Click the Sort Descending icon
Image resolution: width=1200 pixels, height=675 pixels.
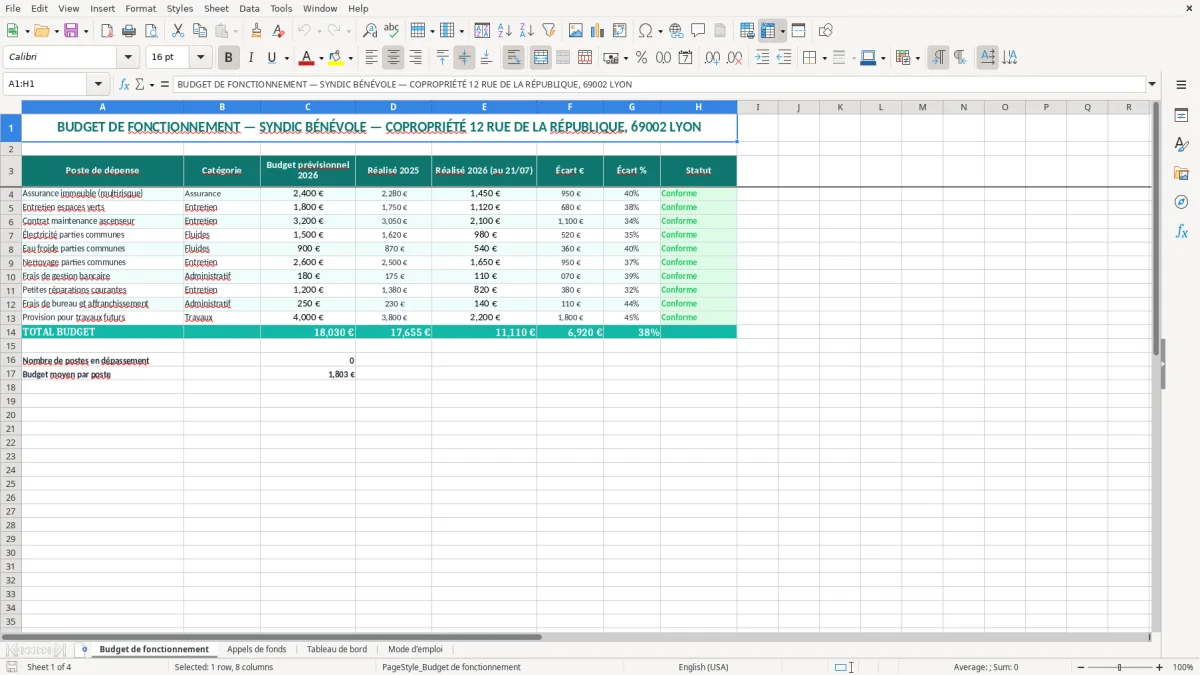[527, 31]
